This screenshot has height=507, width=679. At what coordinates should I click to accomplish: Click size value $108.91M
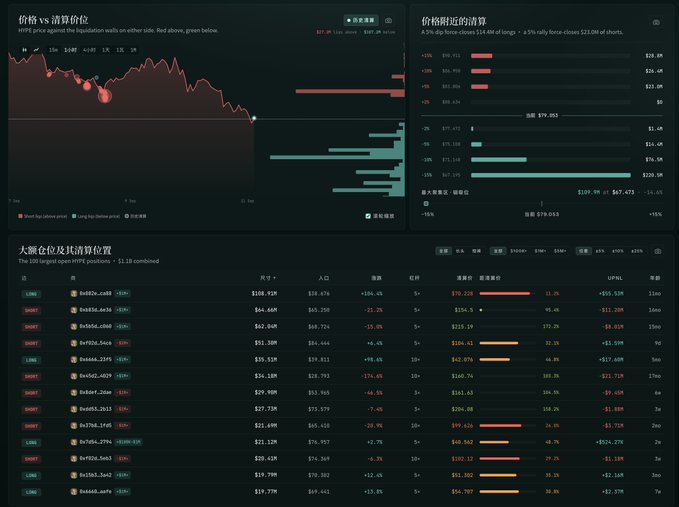click(264, 294)
